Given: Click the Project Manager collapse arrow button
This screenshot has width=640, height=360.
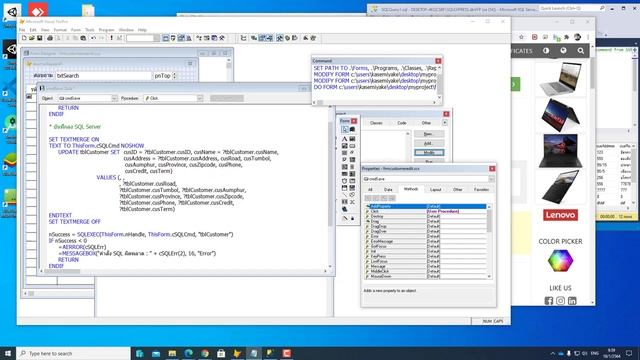Looking at the screenshot, I should pyautogui.click(x=444, y=123).
